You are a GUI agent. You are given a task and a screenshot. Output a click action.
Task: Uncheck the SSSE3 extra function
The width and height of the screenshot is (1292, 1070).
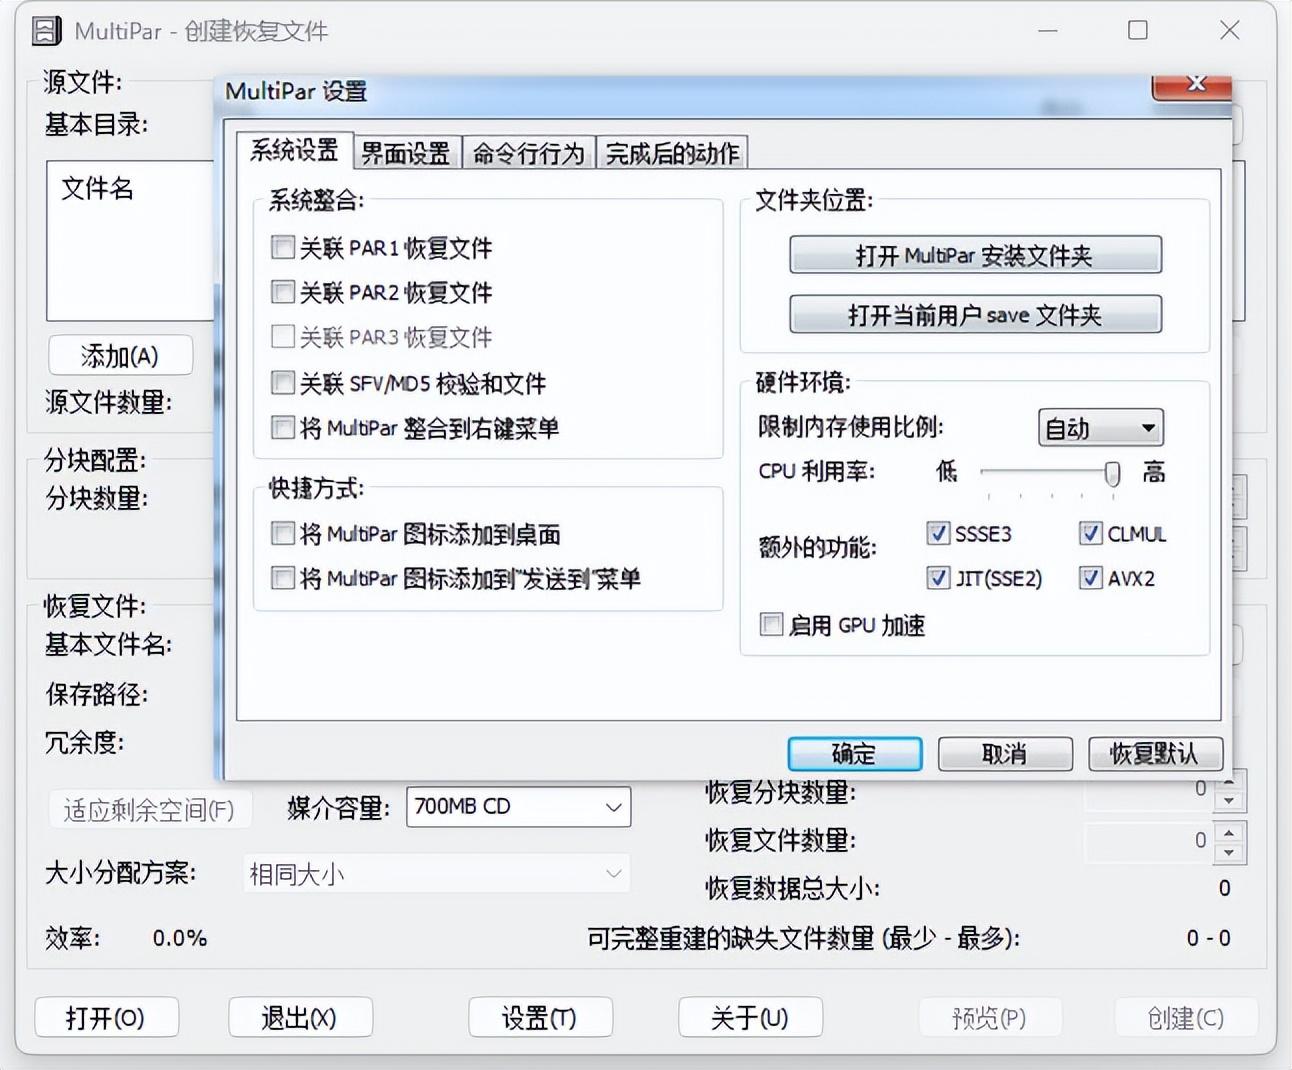(938, 534)
